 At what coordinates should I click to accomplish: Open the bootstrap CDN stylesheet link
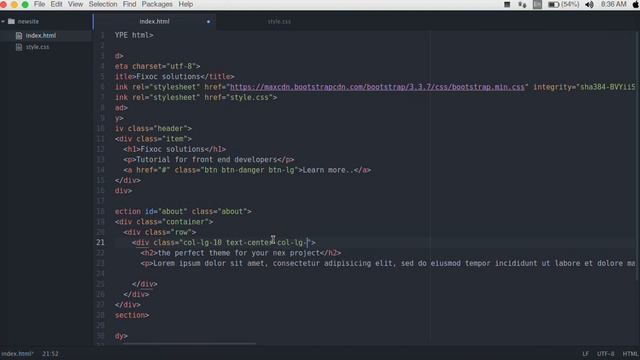coord(377,87)
